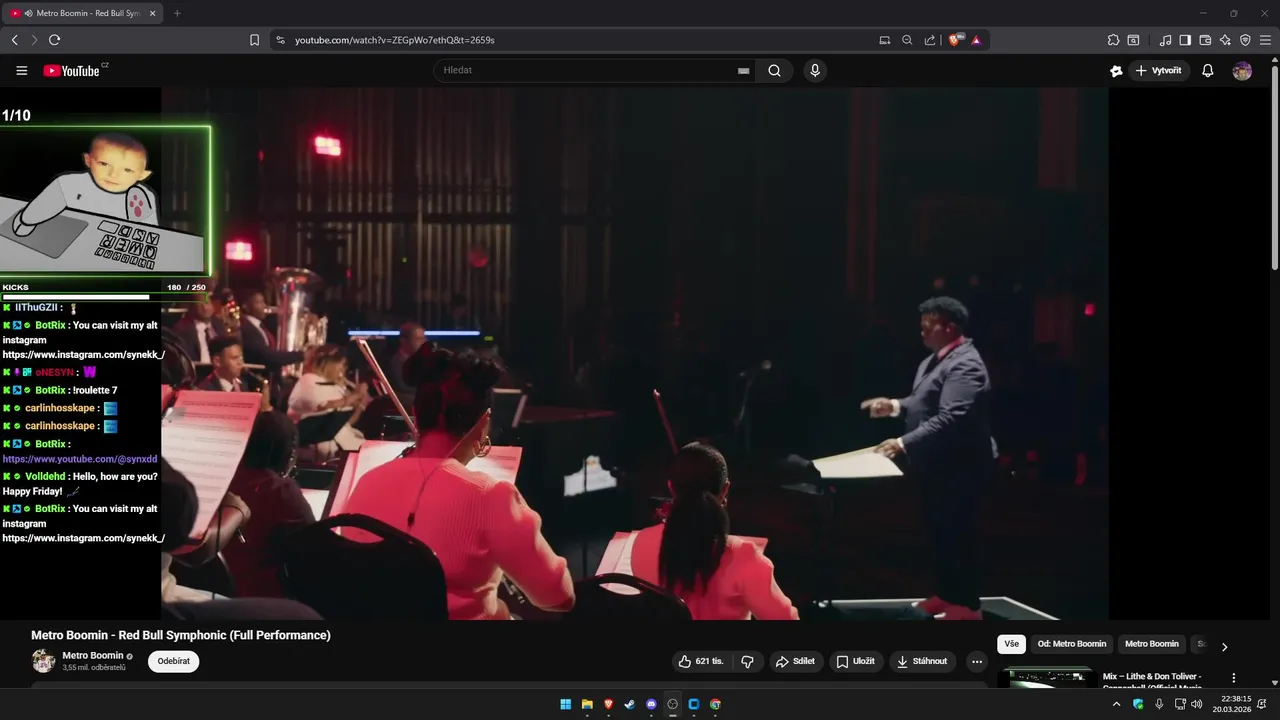Open options menu for the Mix video
The height and width of the screenshot is (720, 1280).
pyautogui.click(x=1233, y=678)
